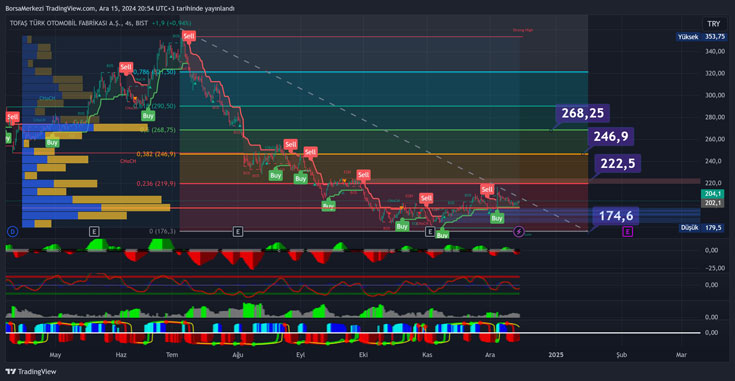Click the most recent Sell marker in December
The height and width of the screenshot is (381, 735).
point(487,189)
